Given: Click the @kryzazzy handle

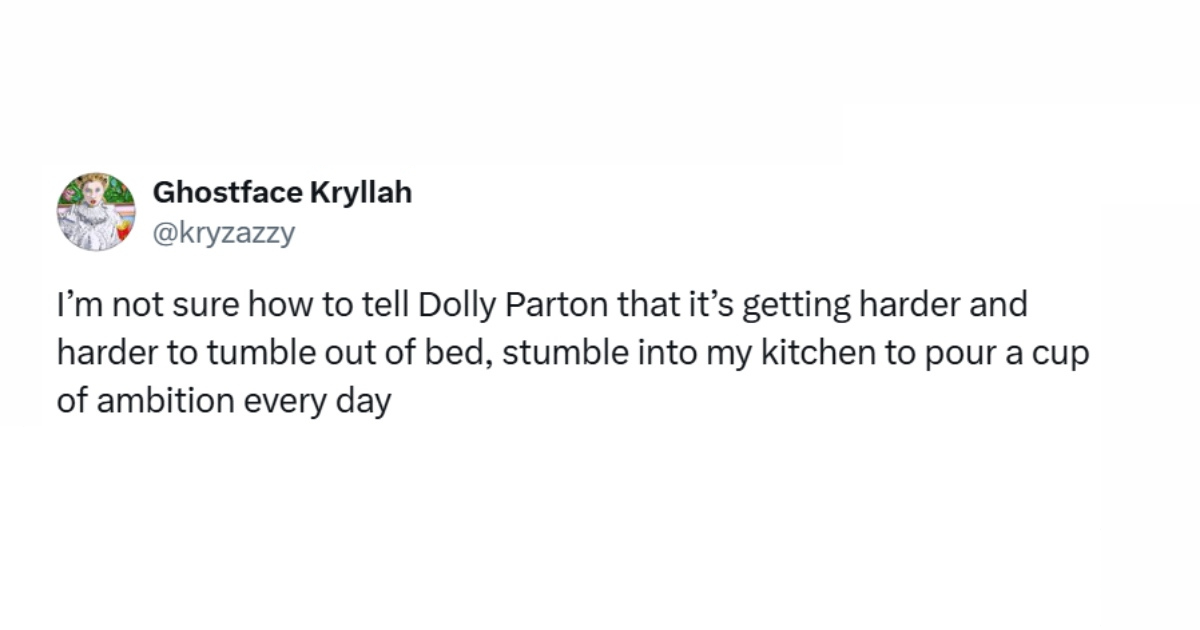Looking at the screenshot, I should click(x=224, y=234).
